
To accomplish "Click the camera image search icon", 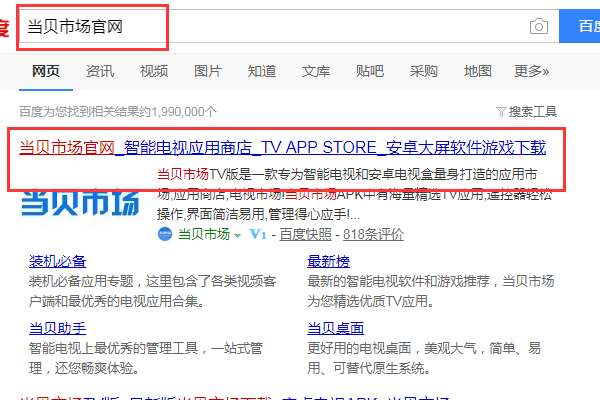I will click(539, 26).
